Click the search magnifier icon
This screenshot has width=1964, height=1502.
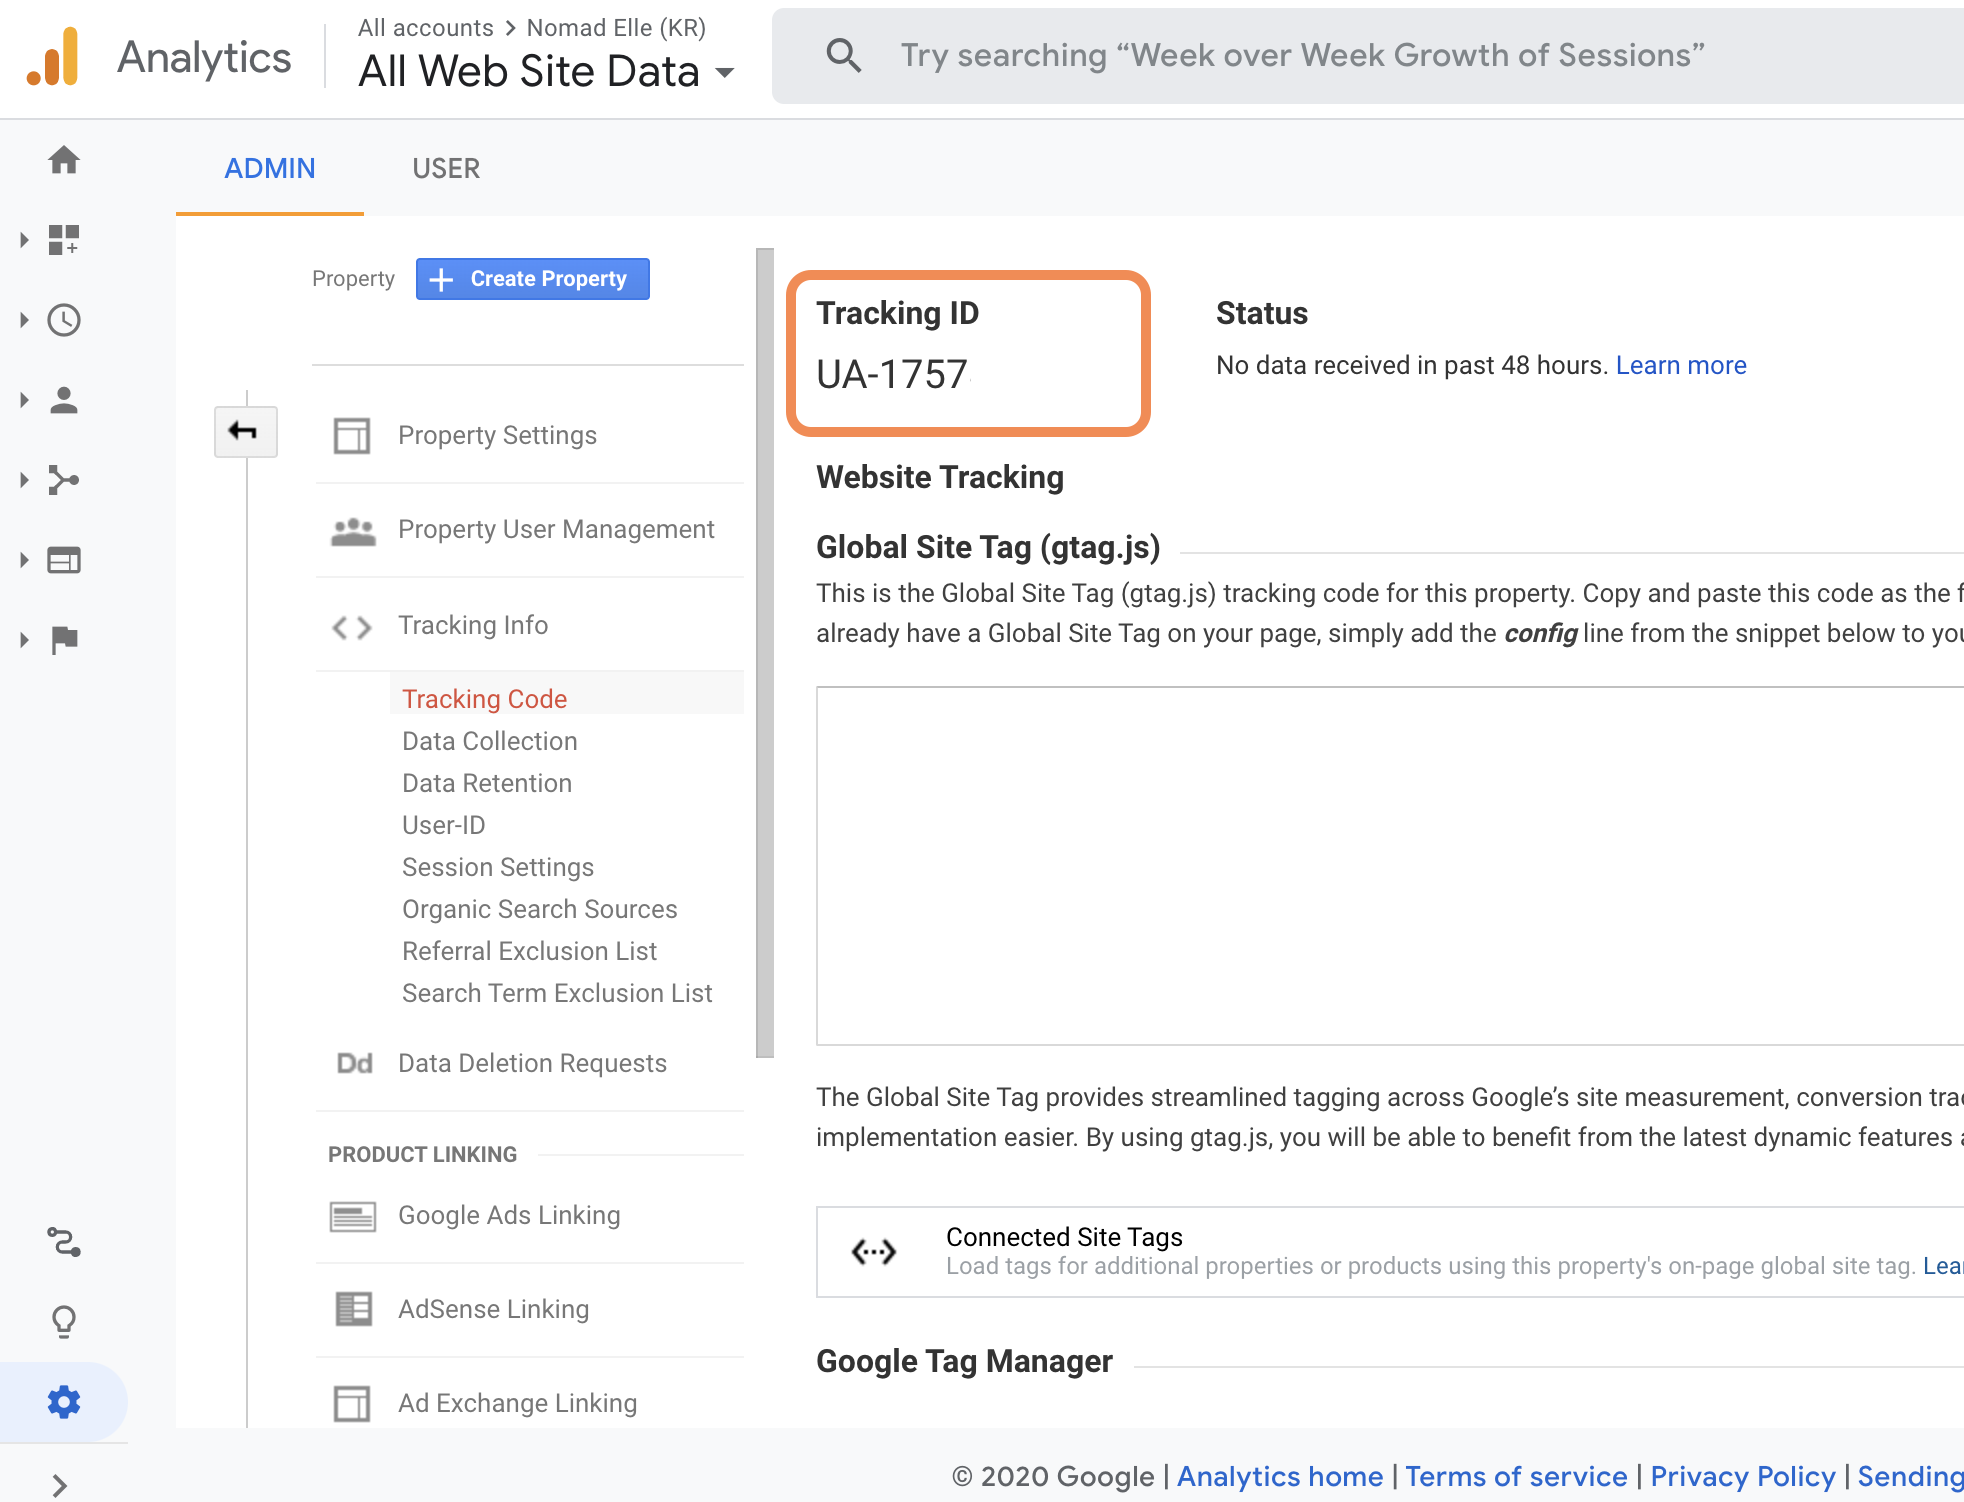[x=843, y=56]
